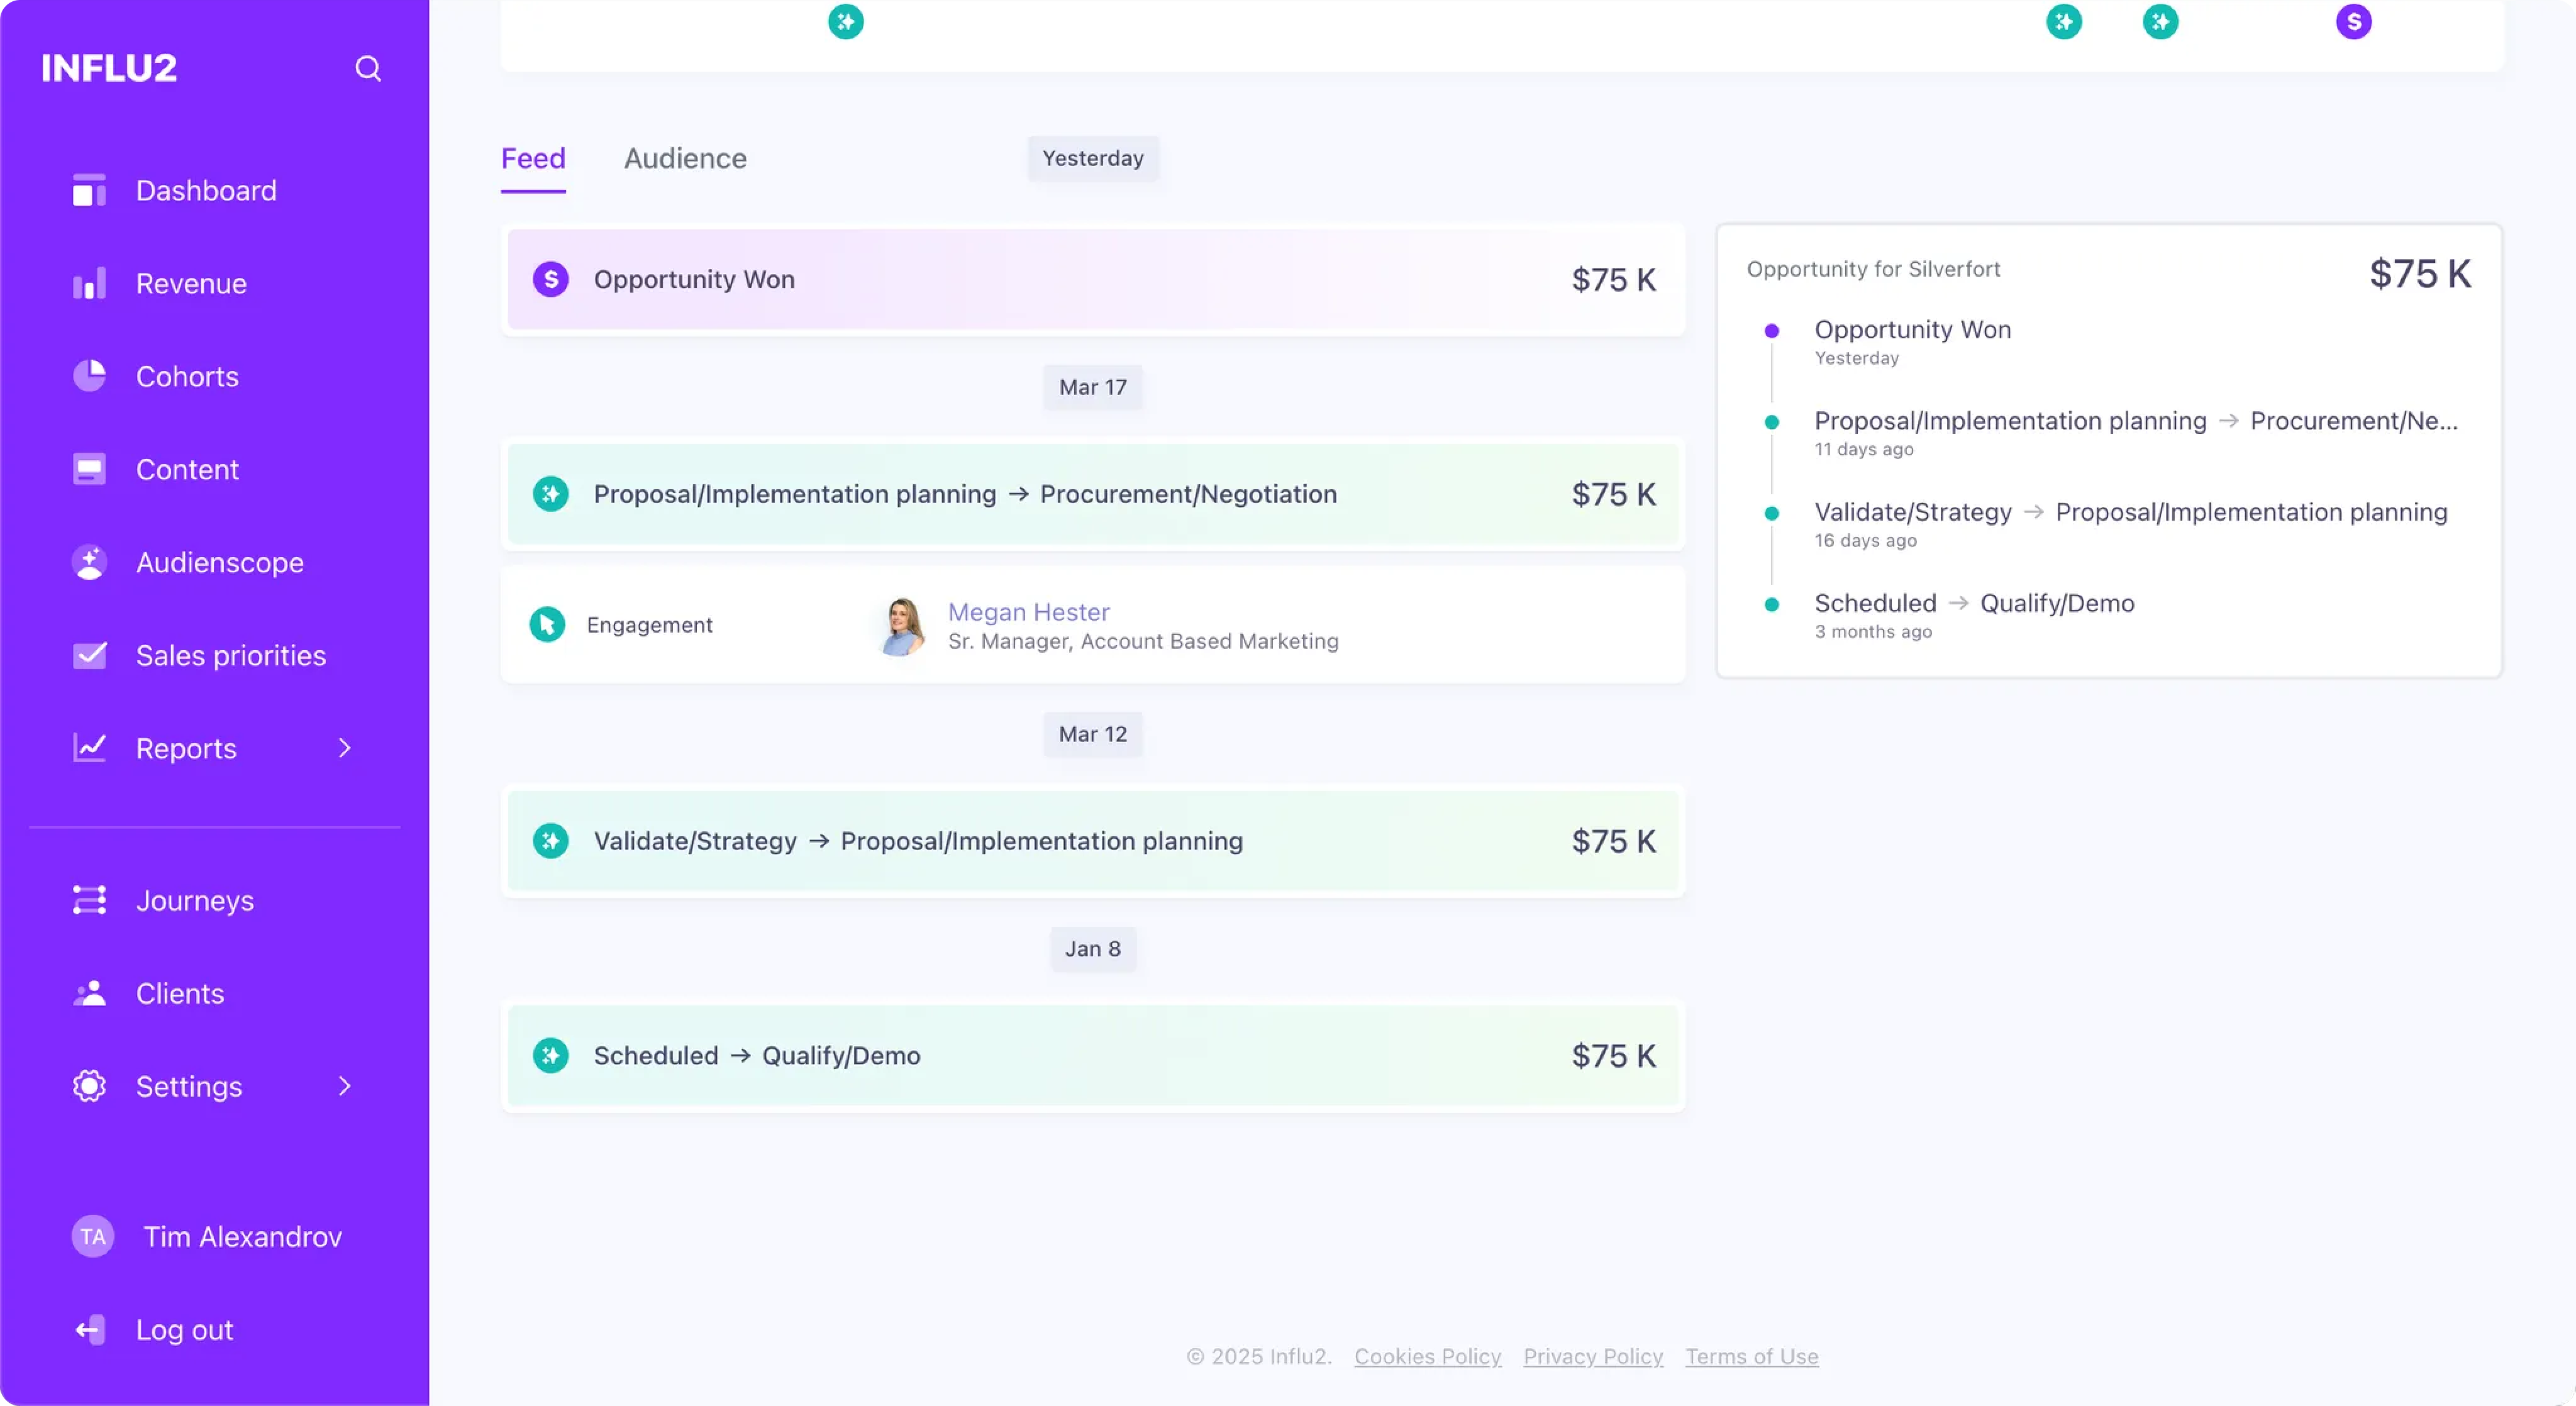Click the INFLU2 logo
The height and width of the screenshot is (1406, 2576).
click(x=109, y=68)
